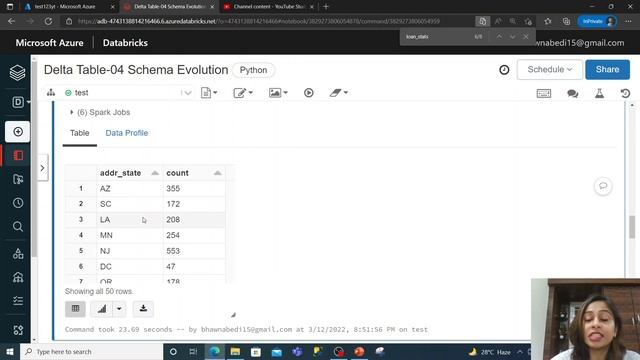Screen dimensions: 640x360
Task: Click the AZ cell in addr_state
Action: 130,189
